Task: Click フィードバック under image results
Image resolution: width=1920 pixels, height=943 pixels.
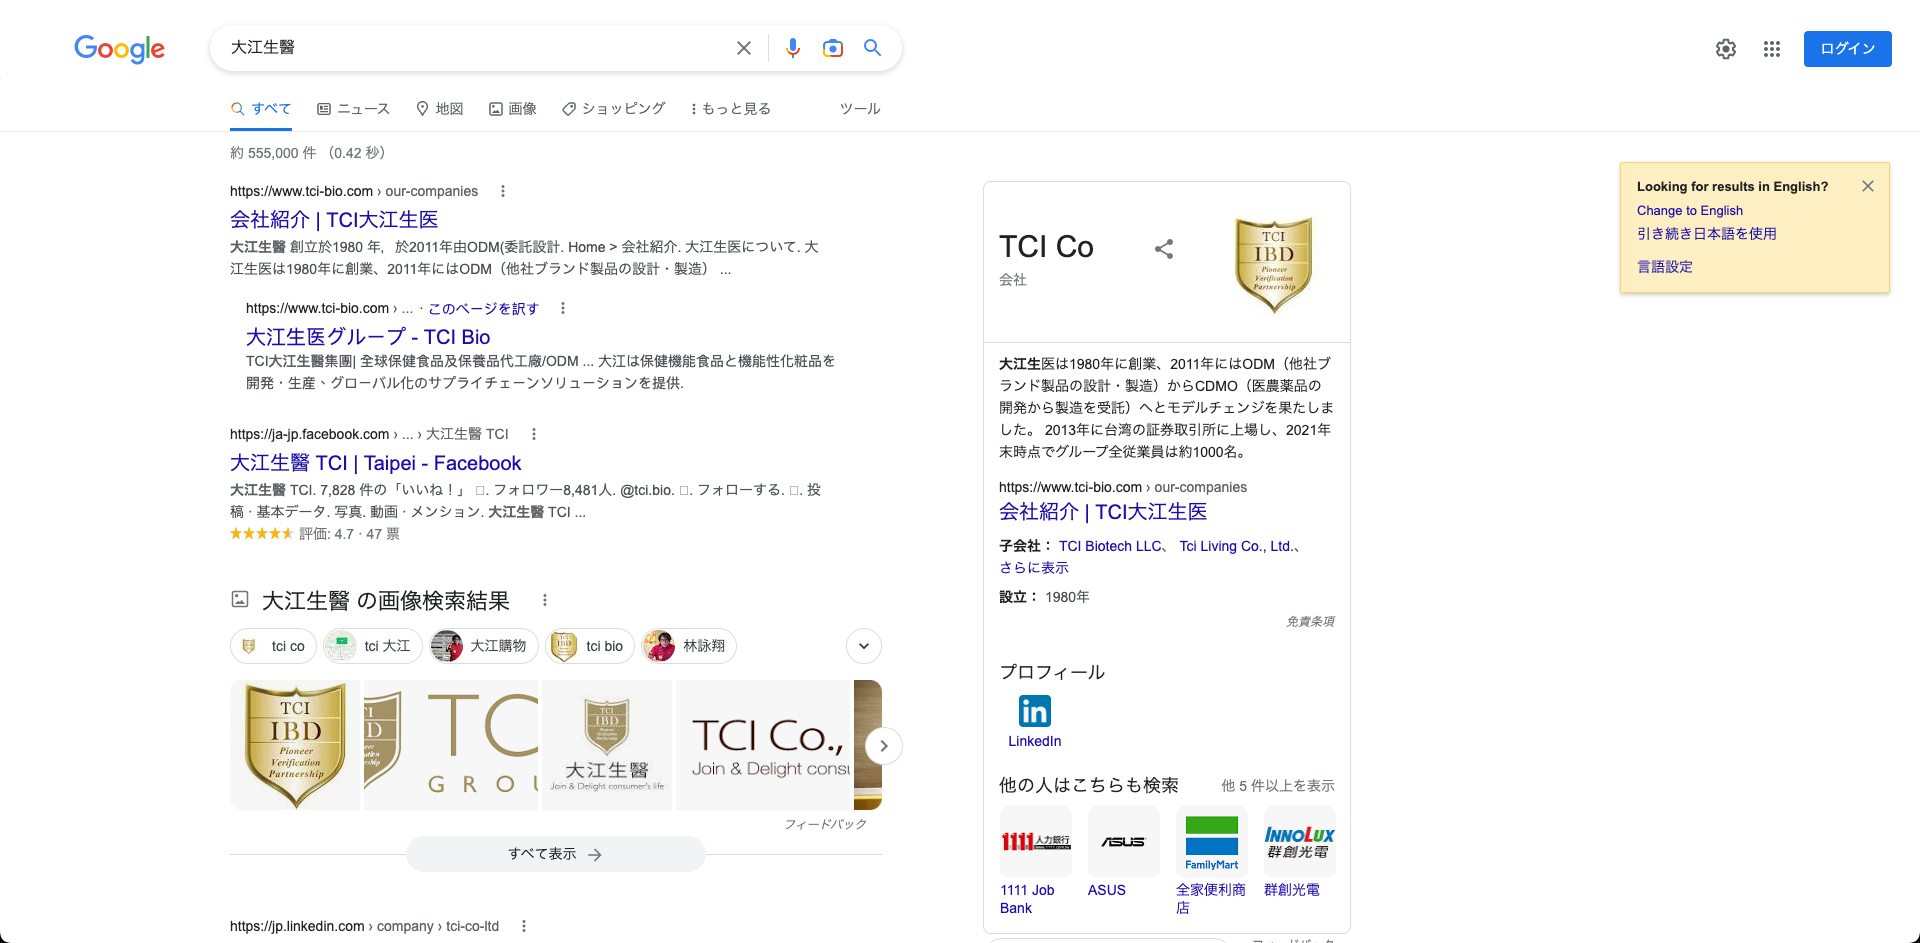Action: click(825, 824)
